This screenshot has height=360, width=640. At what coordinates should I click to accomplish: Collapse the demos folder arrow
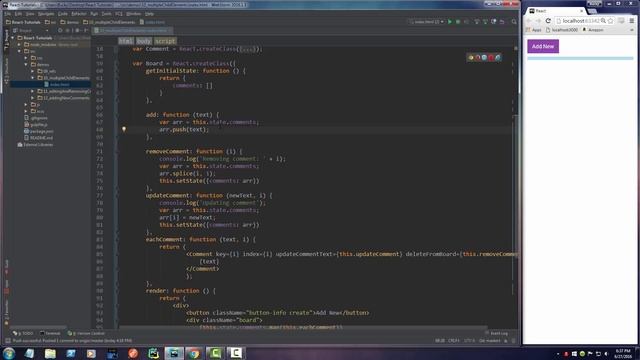pos(26,64)
